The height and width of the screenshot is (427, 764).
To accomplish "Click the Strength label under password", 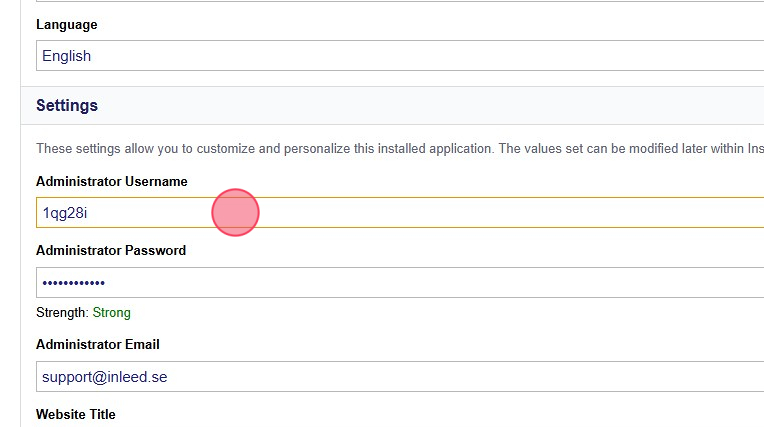I will point(61,313).
